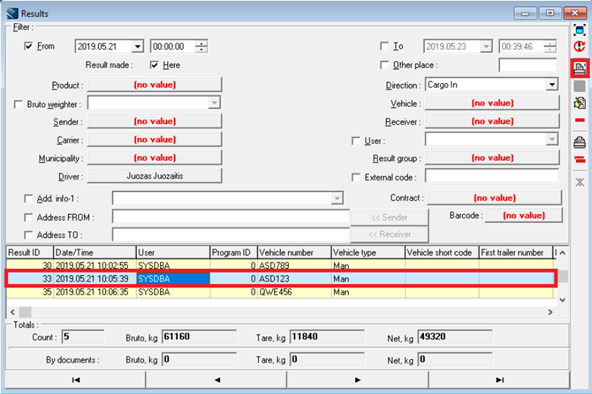The height and width of the screenshot is (394, 592).
Task: Click the Results window title icon
Action: point(12,13)
